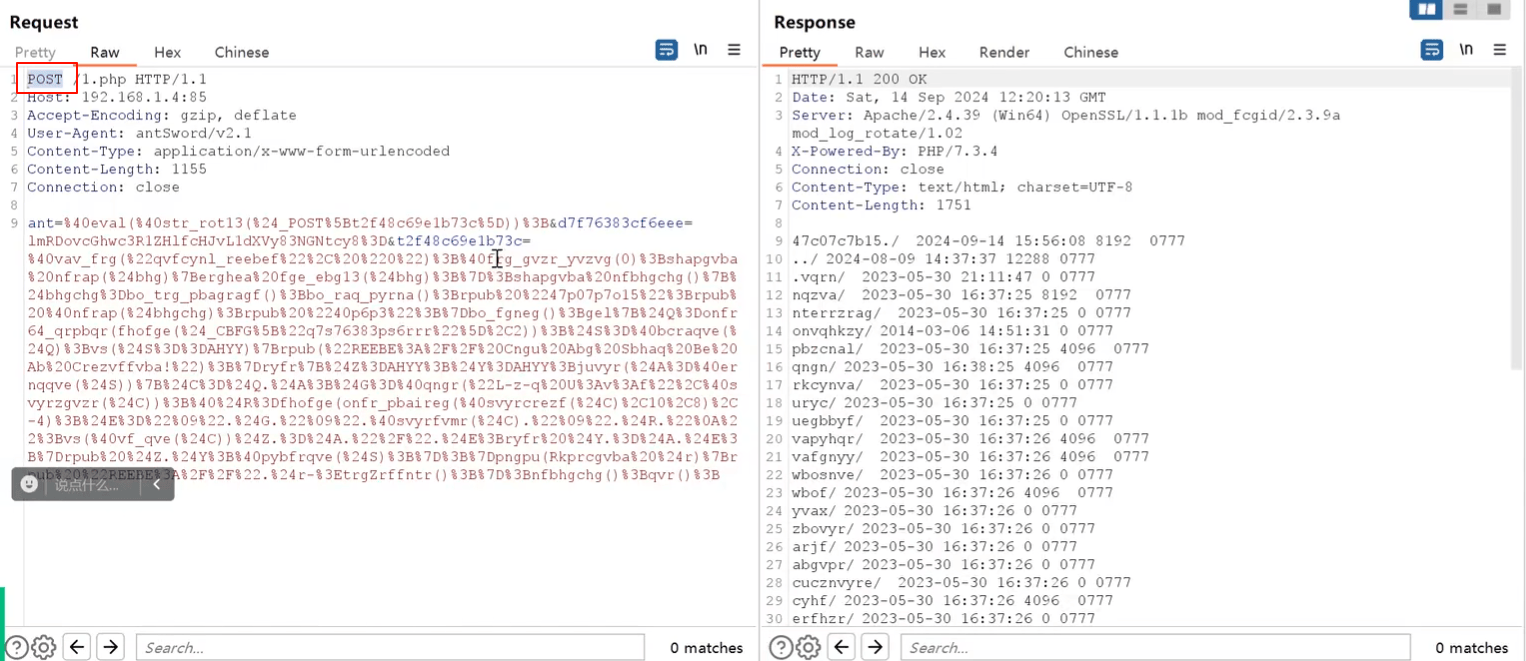Toggle non-printable \n characters in Request panel
Viewport: 1526px width, 661px height.
pyautogui.click(x=701, y=50)
